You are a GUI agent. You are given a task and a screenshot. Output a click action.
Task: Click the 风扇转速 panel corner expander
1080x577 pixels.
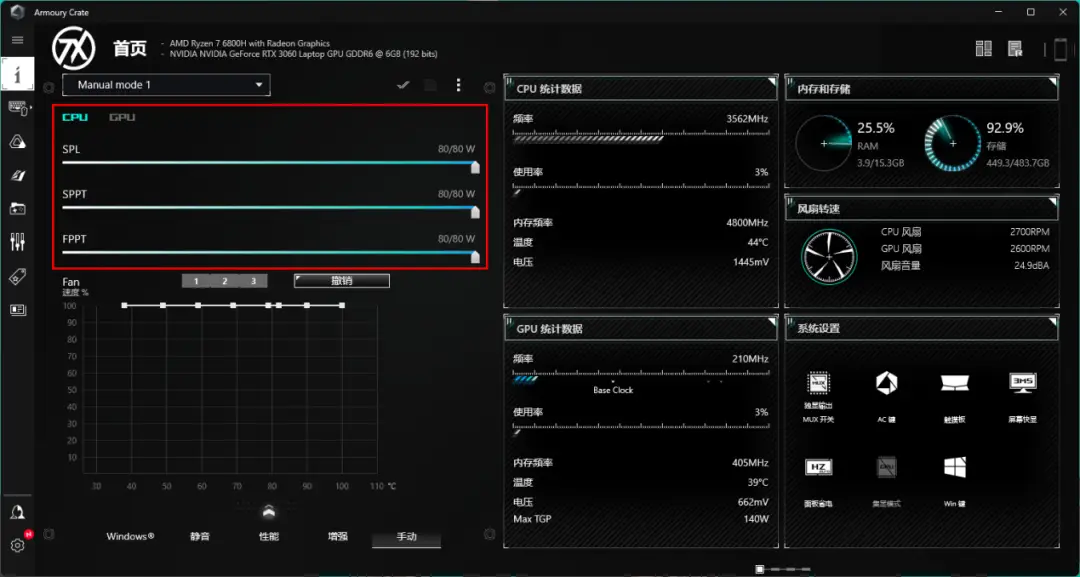coord(1052,202)
